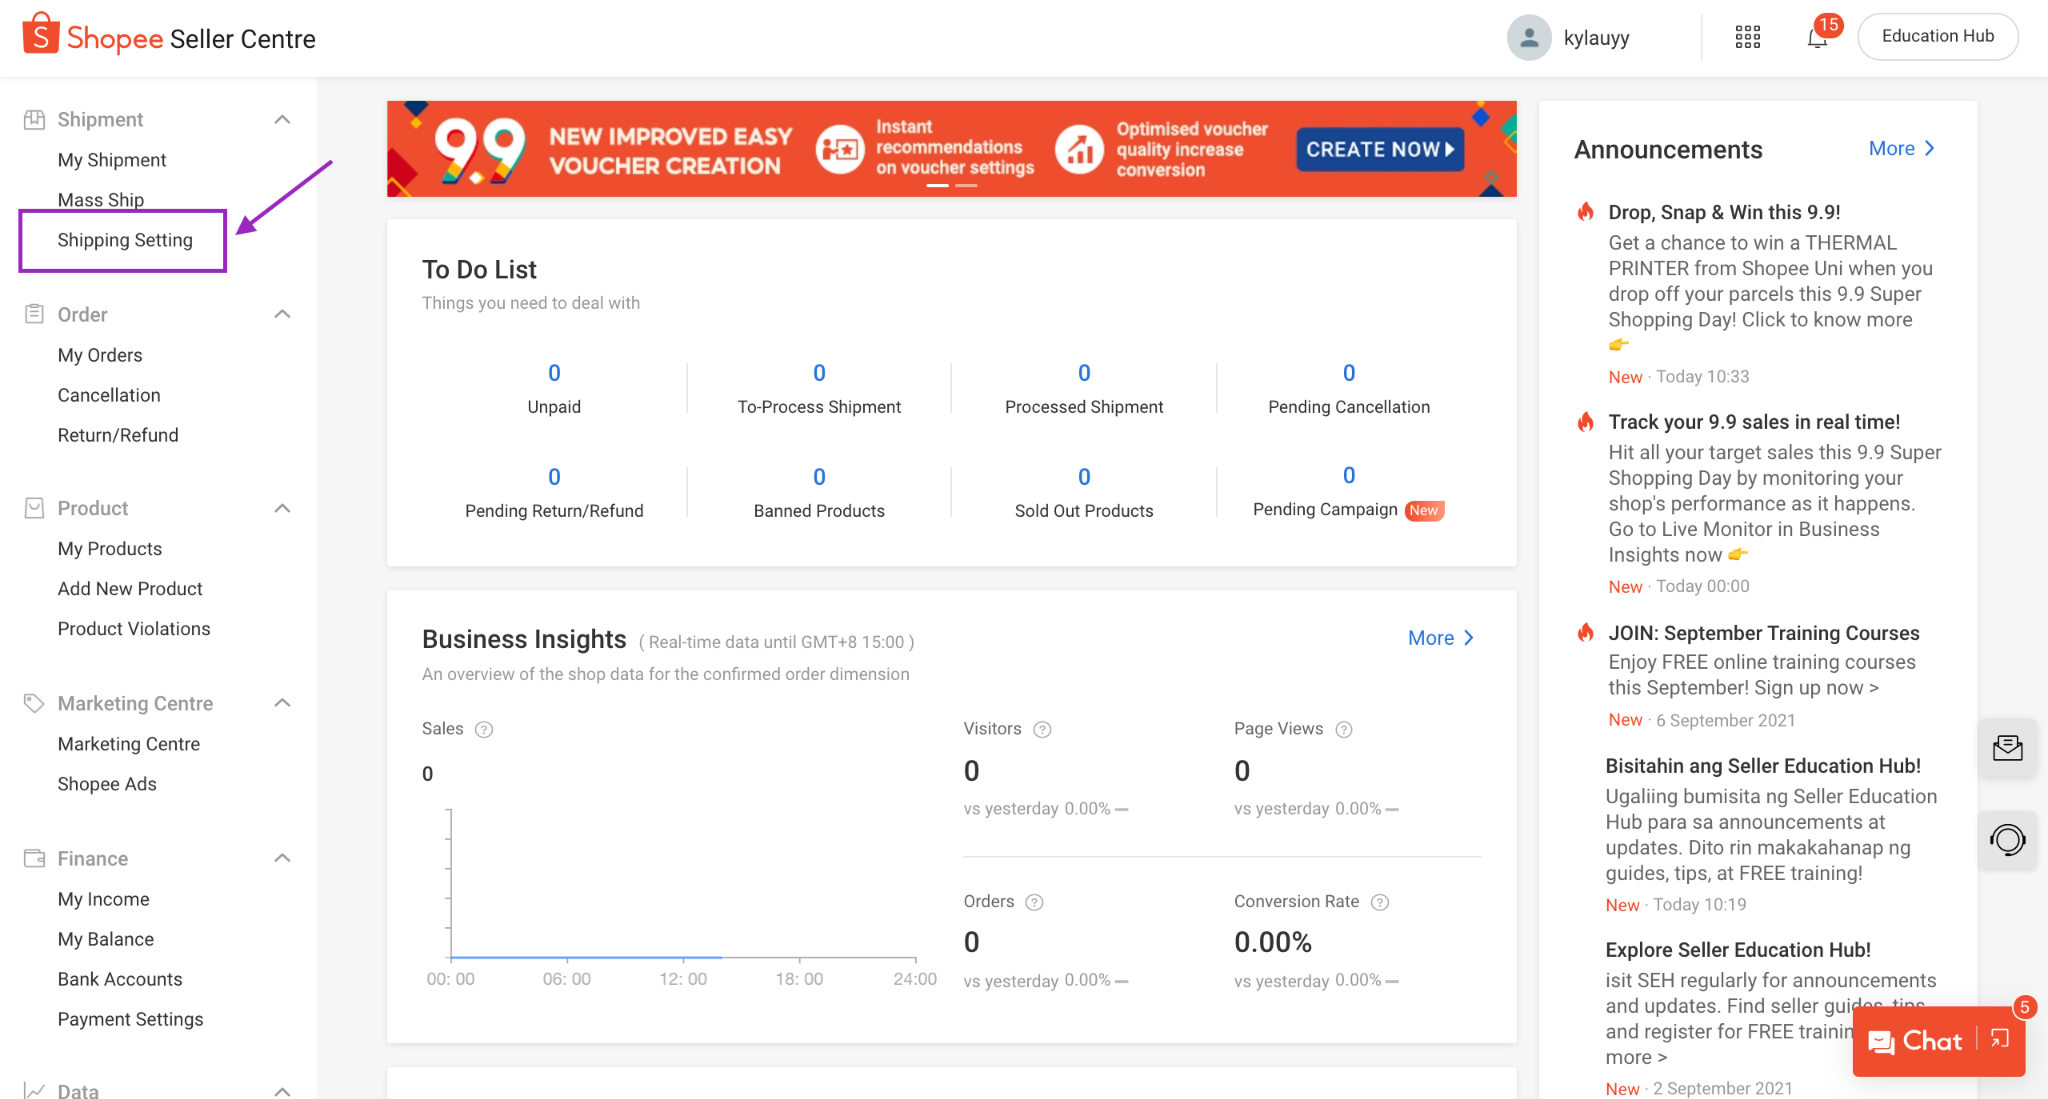Open 'Bisitahin ang Seller Education Hub!' announcement
The width and height of the screenshot is (2048, 1099).
(1762, 766)
